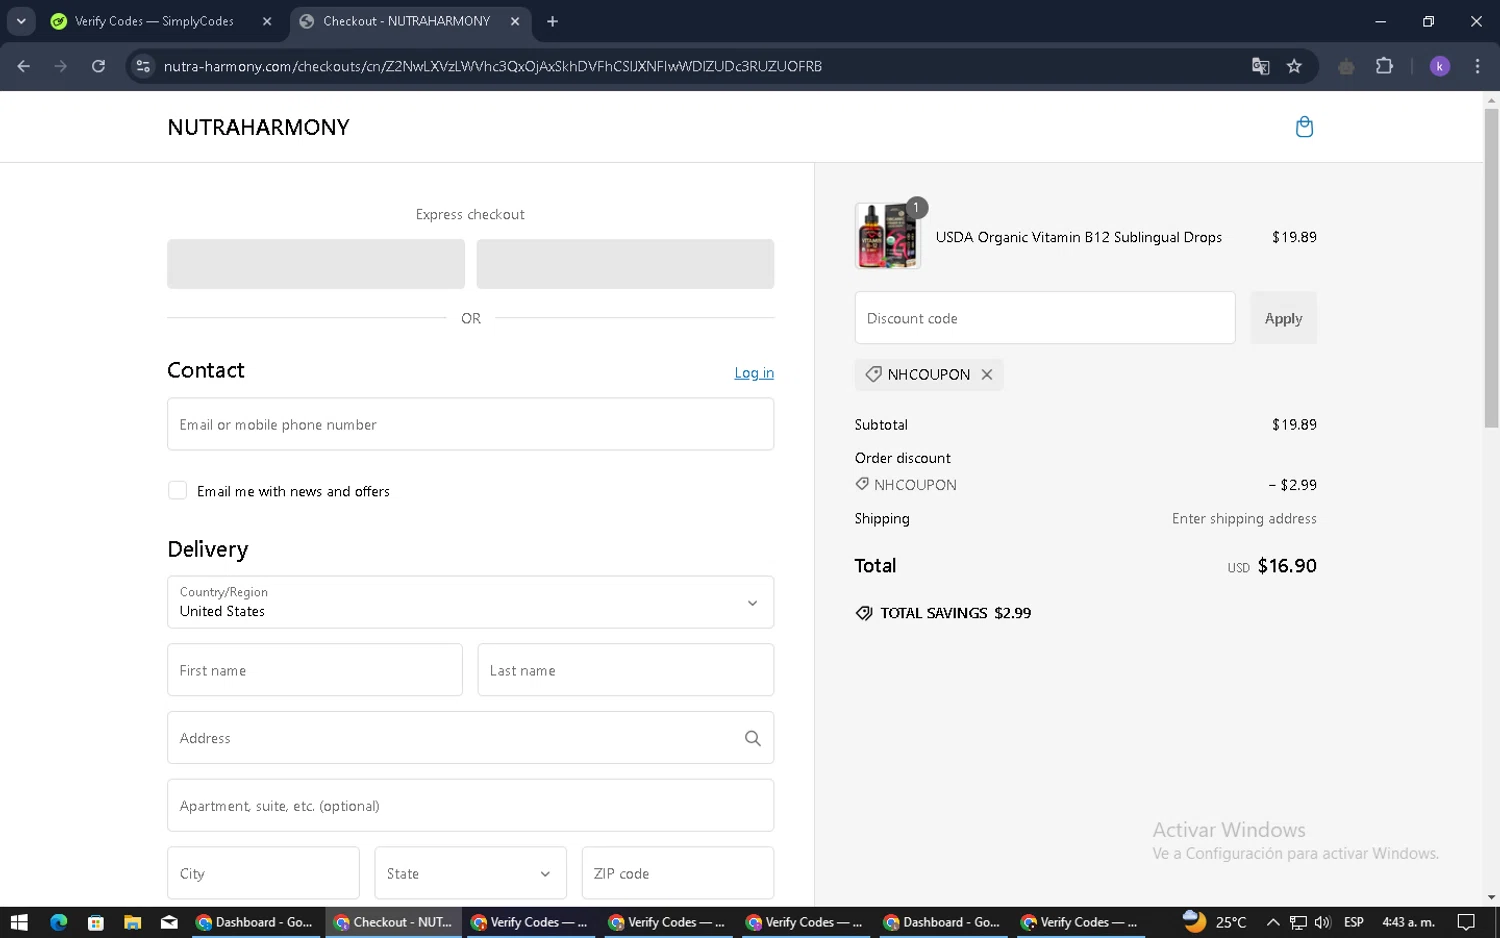
Task: Click the browser back arrow
Action: pyautogui.click(x=24, y=66)
